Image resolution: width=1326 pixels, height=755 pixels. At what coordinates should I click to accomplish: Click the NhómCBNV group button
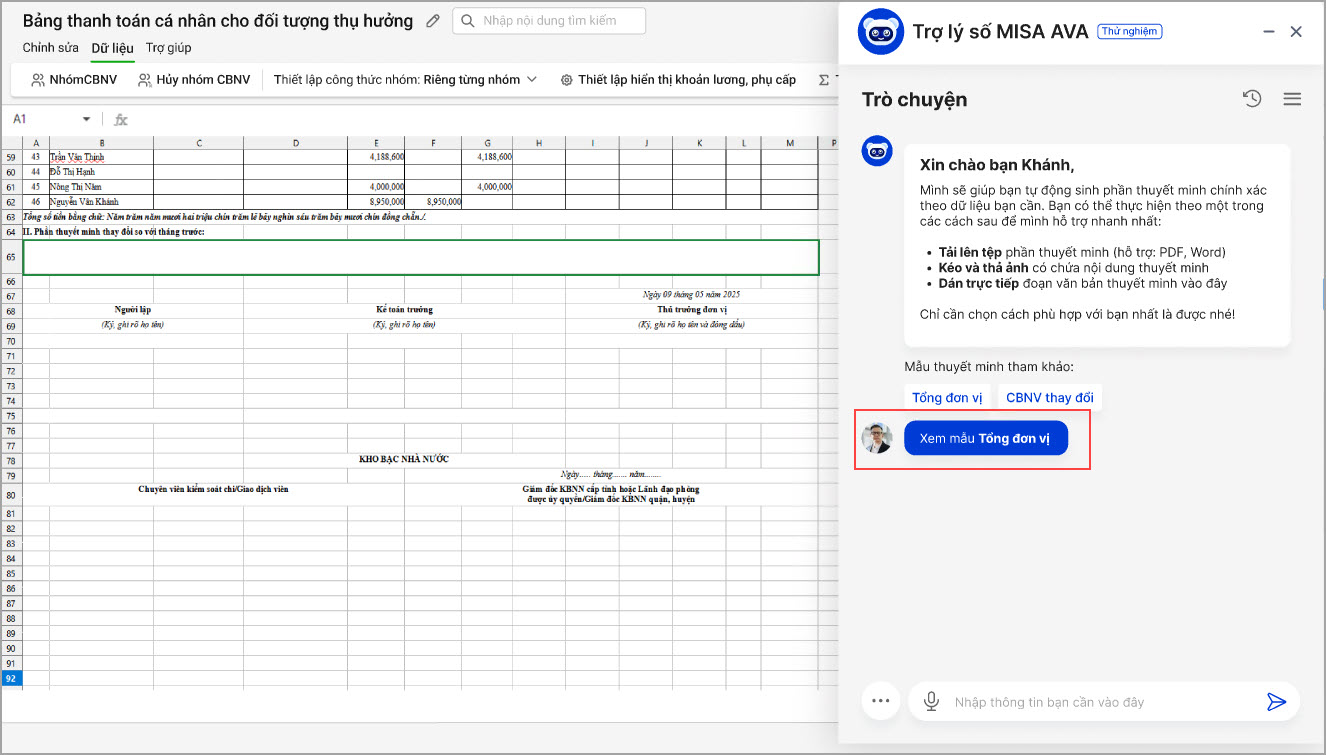tap(74, 80)
